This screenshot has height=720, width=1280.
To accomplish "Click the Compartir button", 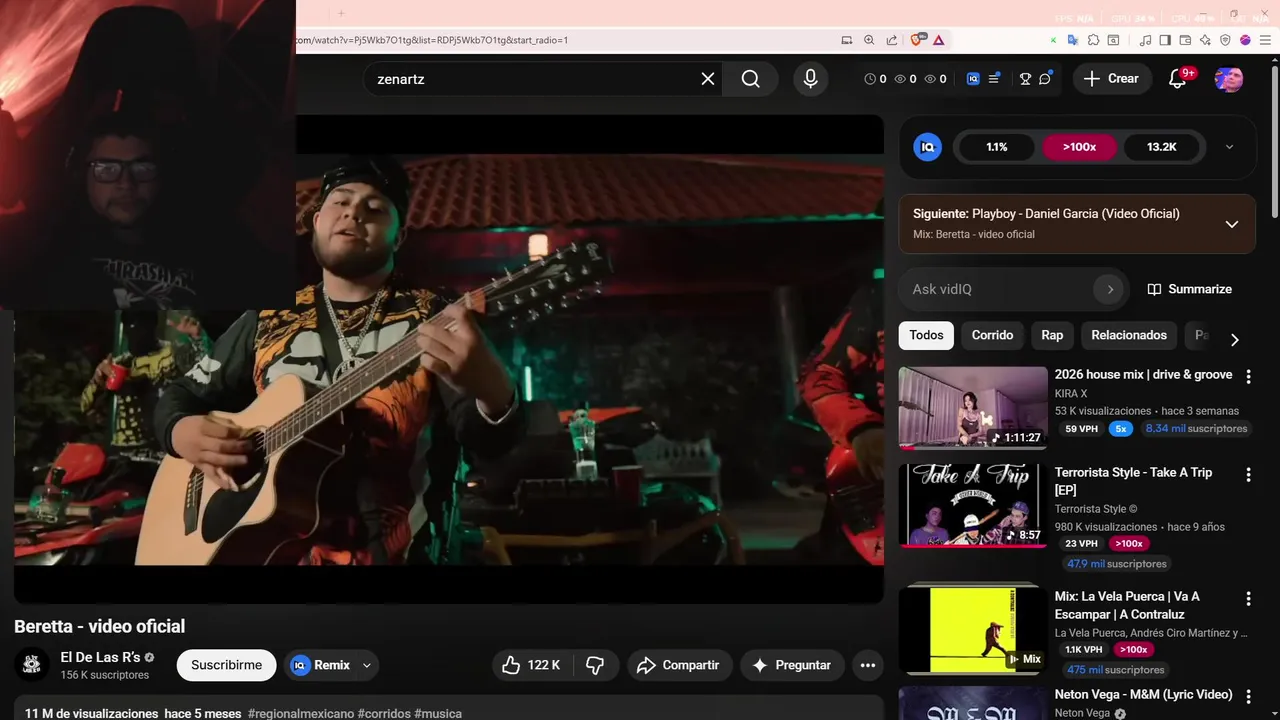I will coord(679,665).
